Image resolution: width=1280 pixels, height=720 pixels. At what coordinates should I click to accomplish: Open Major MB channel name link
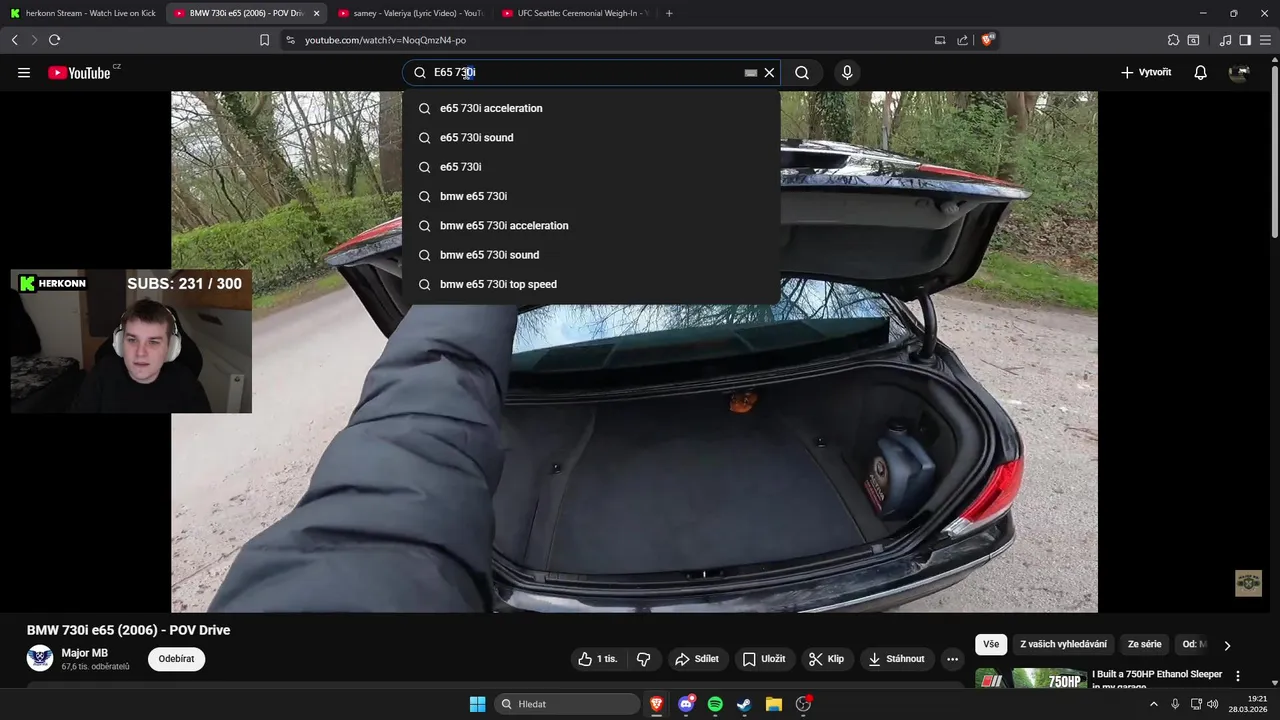[85, 653]
